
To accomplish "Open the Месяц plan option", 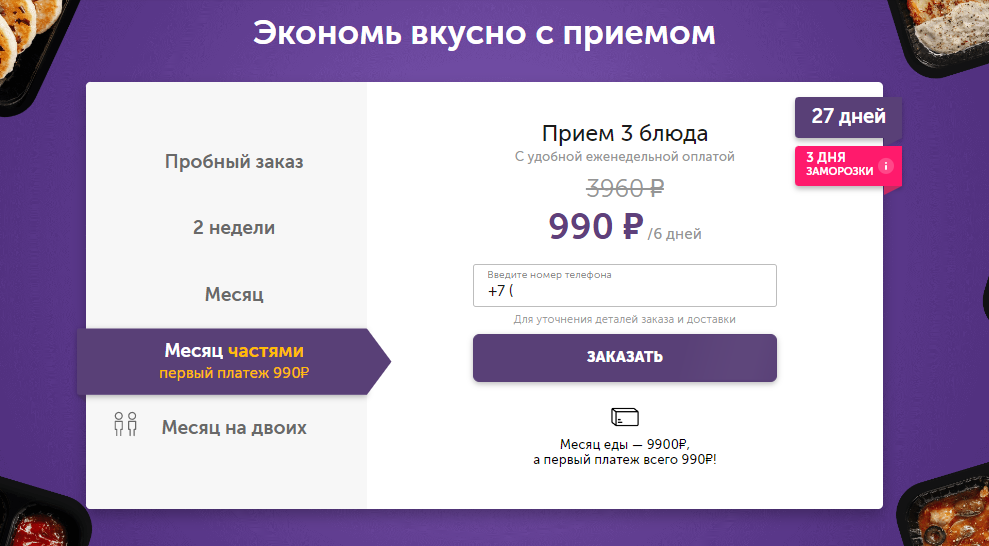I will click(x=234, y=294).
